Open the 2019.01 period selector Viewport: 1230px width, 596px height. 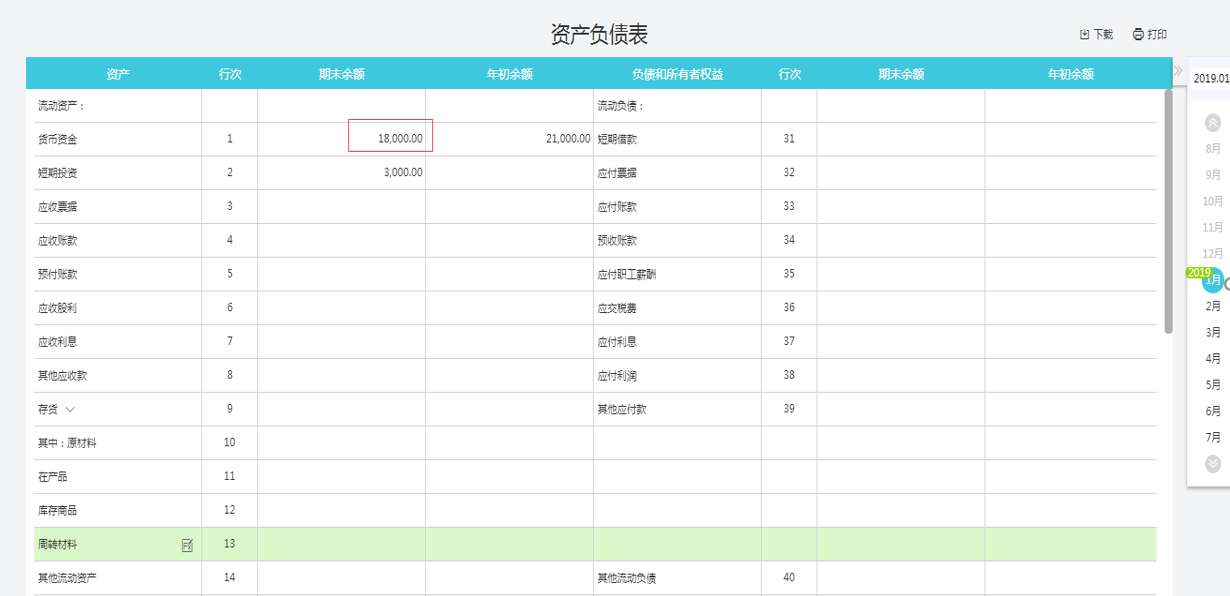(1210, 78)
